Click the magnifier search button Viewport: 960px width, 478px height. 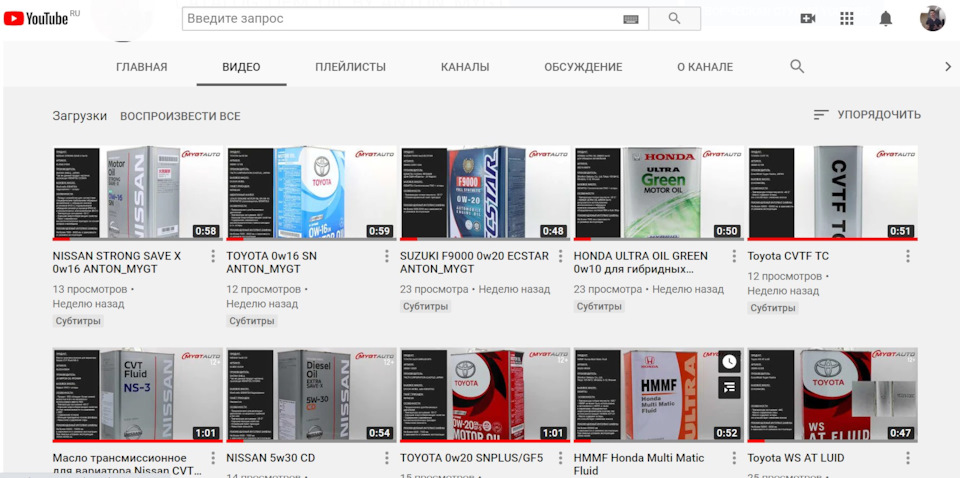point(675,18)
